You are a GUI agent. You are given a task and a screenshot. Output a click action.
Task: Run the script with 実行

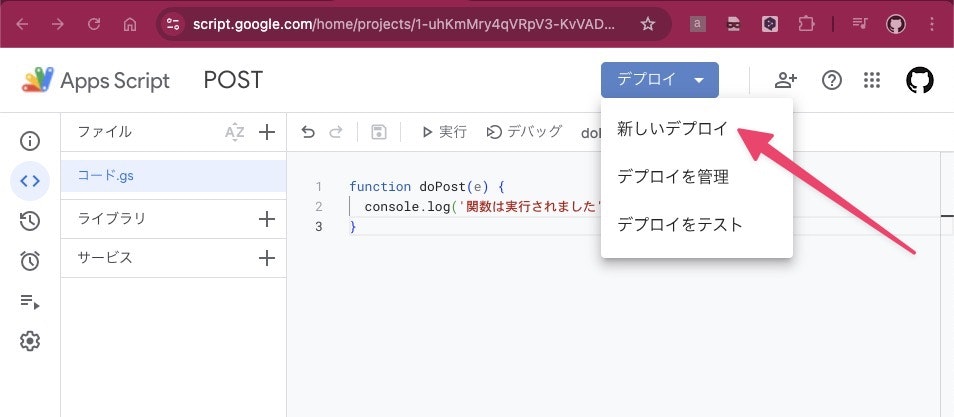coord(444,131)
